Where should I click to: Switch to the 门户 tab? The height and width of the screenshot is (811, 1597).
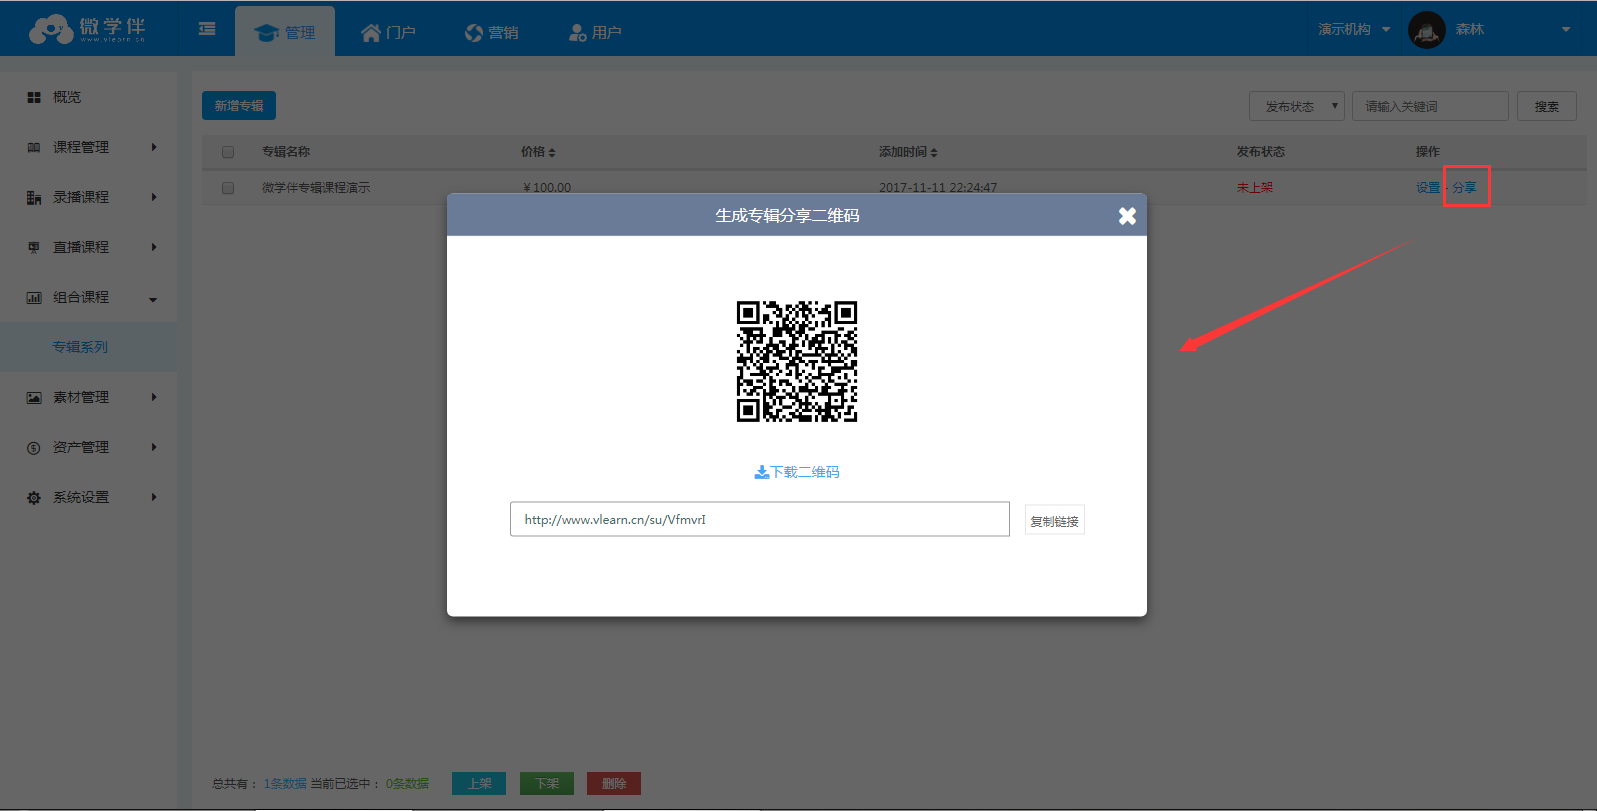[x=388, y=32]
